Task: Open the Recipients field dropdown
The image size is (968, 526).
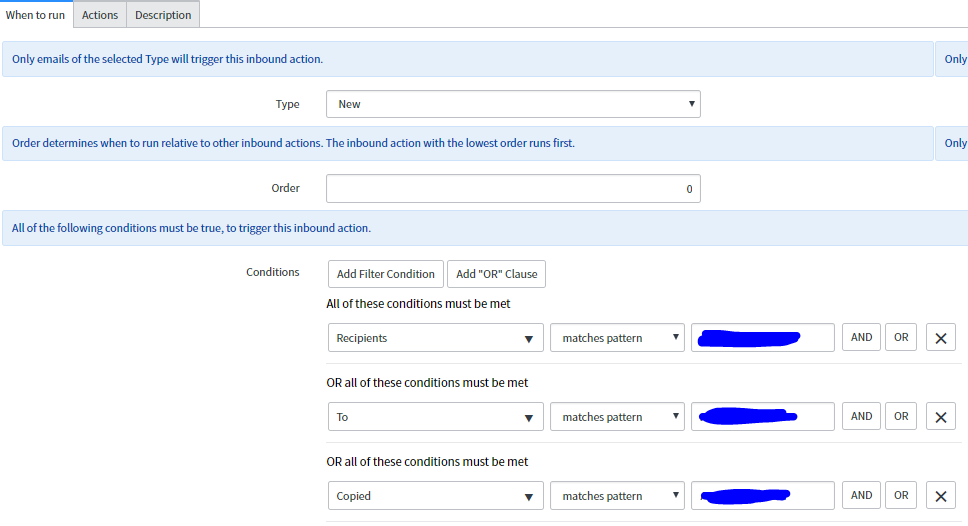Action: (x=435, y=338)
